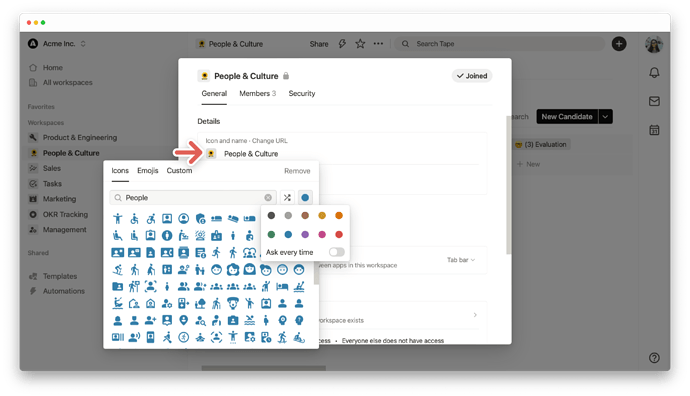Screen dimensions: 690x396
Task: Open the notifications bell icon
Action: (654, 73)
